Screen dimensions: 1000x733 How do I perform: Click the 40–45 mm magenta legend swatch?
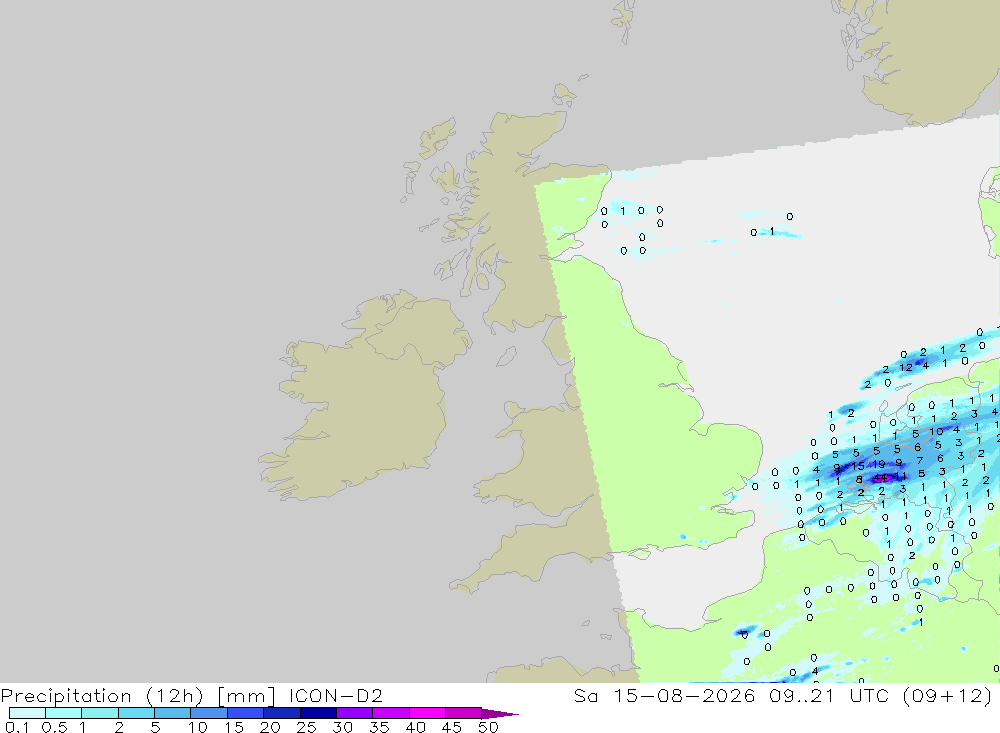pyautogui.click(x=427, y=713)
